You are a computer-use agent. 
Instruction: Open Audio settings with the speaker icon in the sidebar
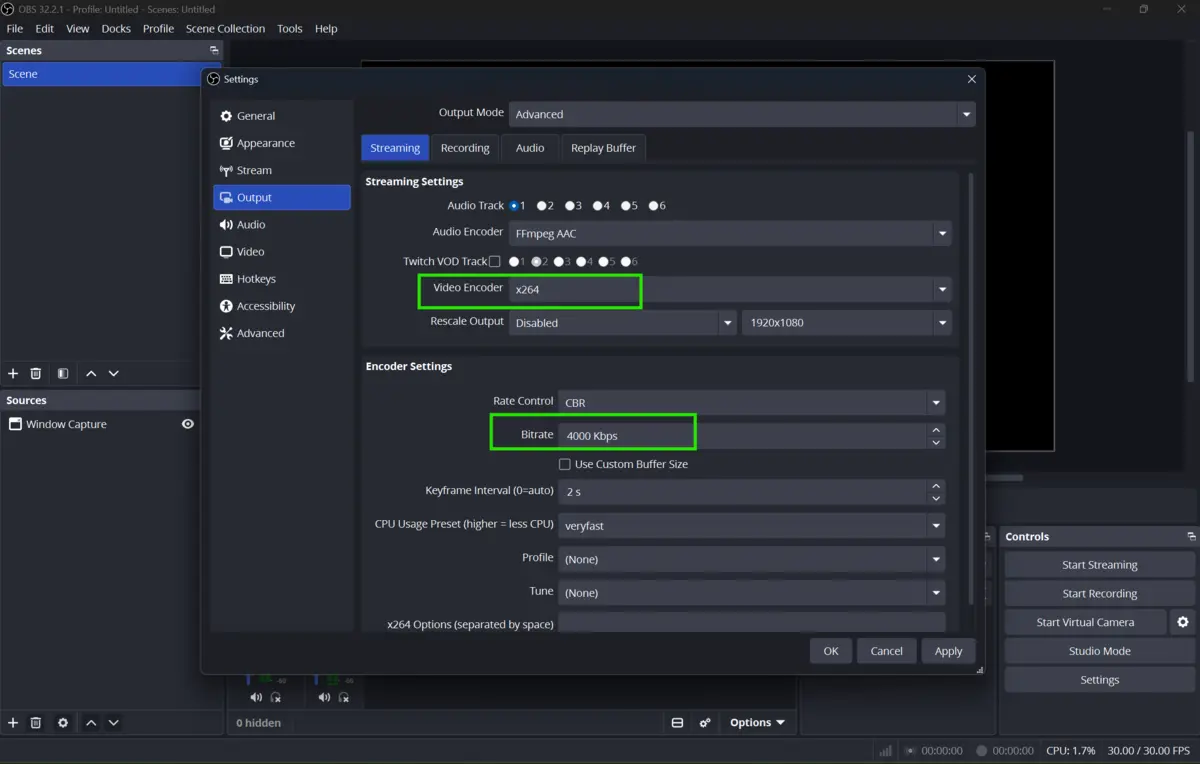tap(226, 225)
